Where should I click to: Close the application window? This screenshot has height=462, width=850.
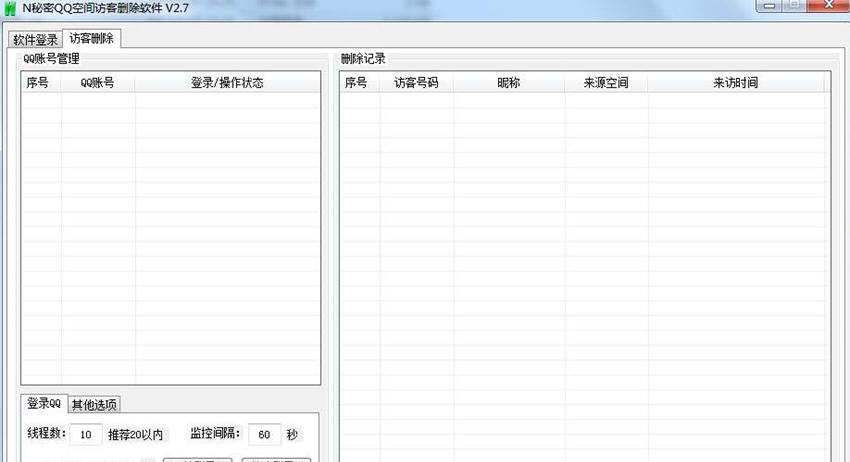click(829, 5)
